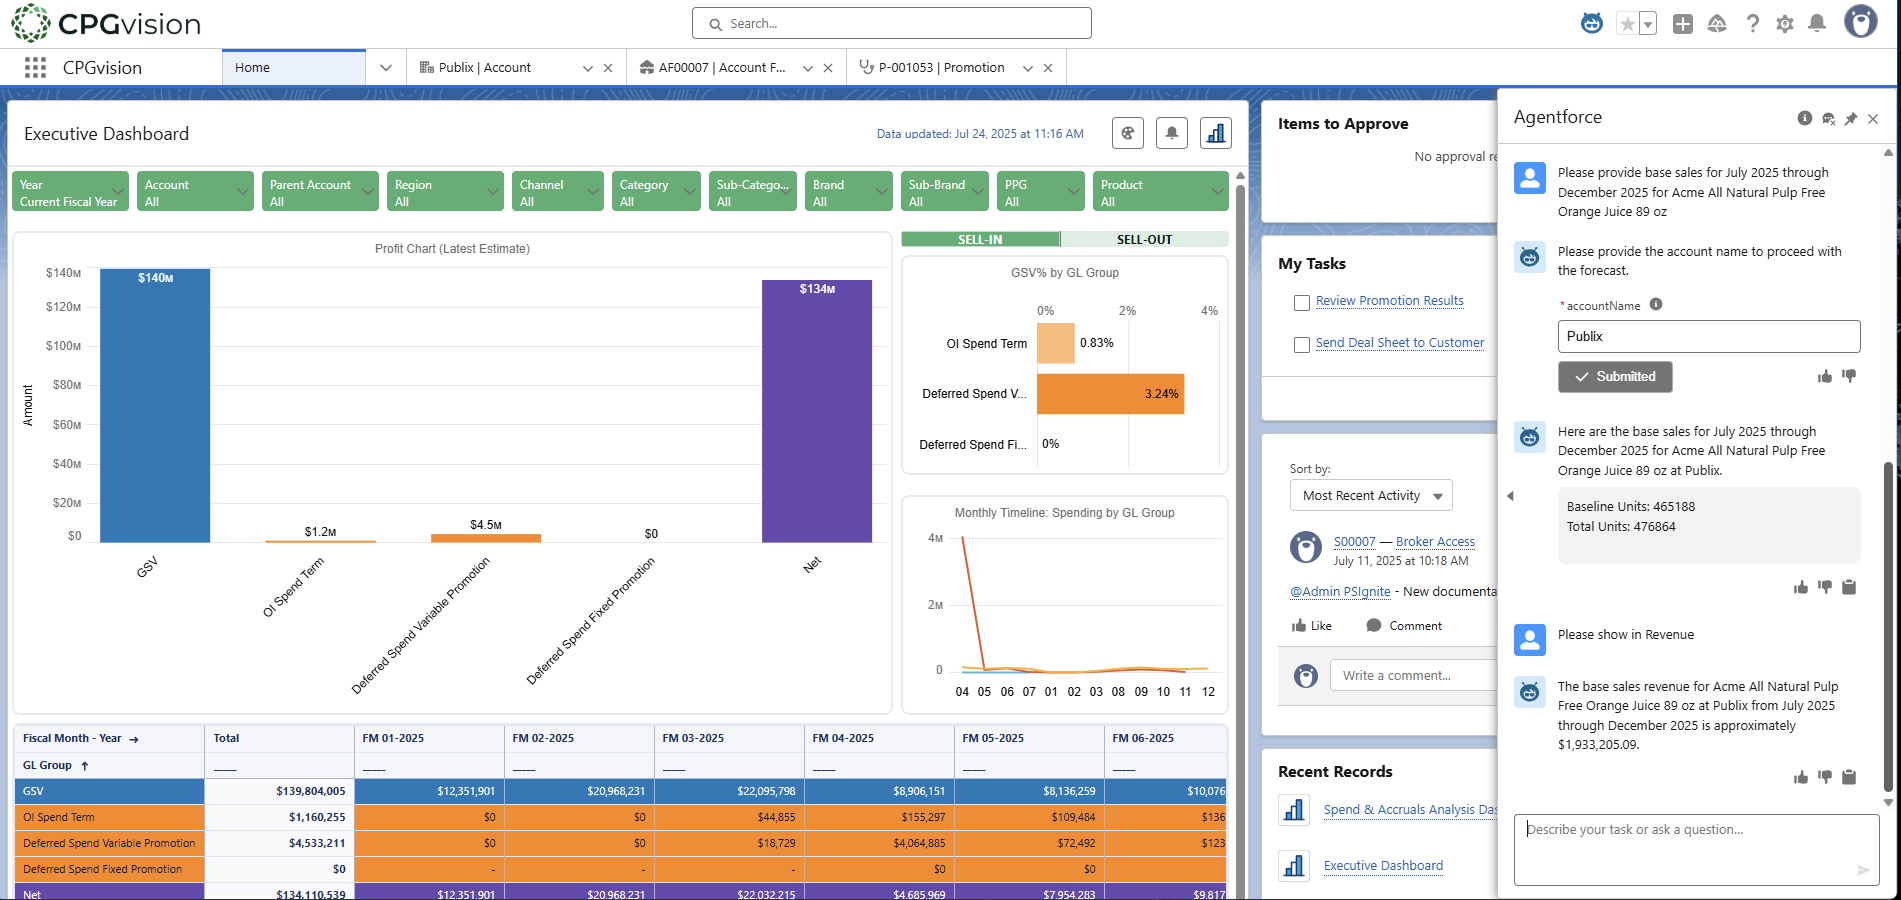The image size is (1901, 900).
Task: End the Agentforce conversation
Action: (x=1829, y=118)
